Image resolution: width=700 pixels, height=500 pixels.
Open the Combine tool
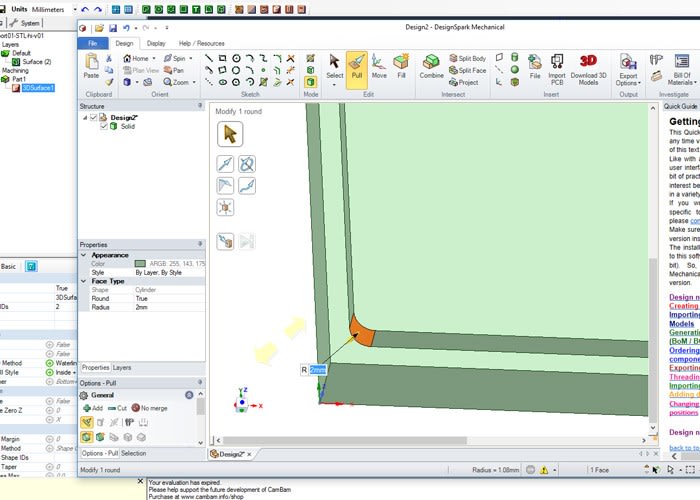coord(431,67)
